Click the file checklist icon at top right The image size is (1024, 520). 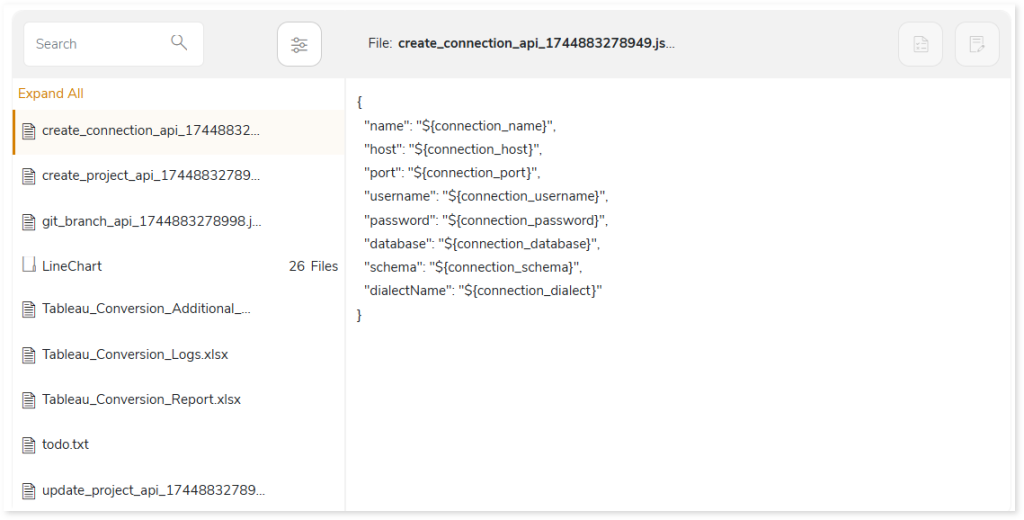[x=920, y=44]
